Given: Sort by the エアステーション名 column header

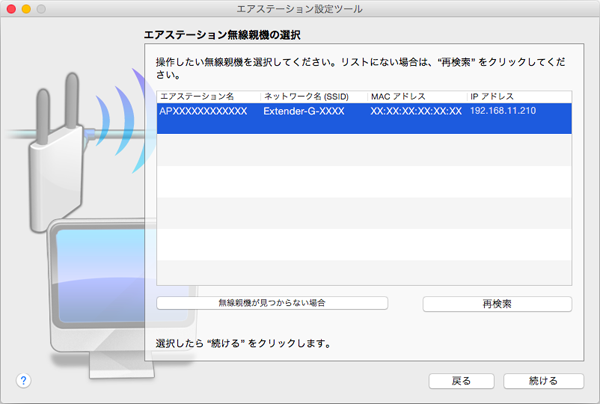Looking at the screenshot, I should (x=207, y=96).
